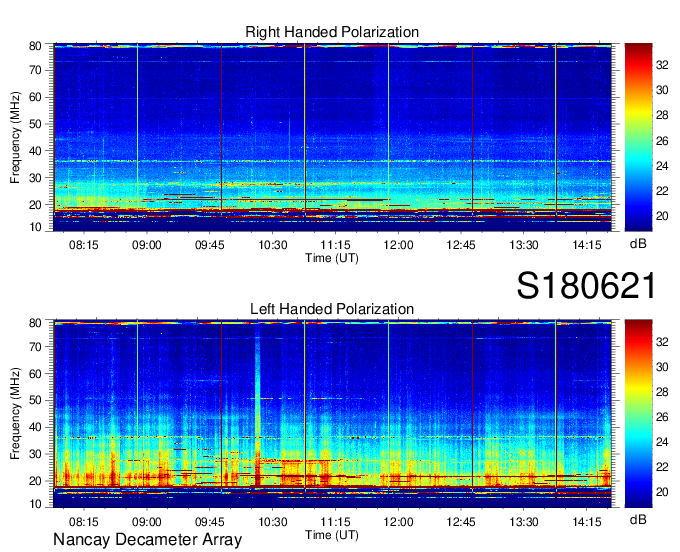
Task: Click 10:30 time tick under Left Handed plot
Action: [273, 522]
